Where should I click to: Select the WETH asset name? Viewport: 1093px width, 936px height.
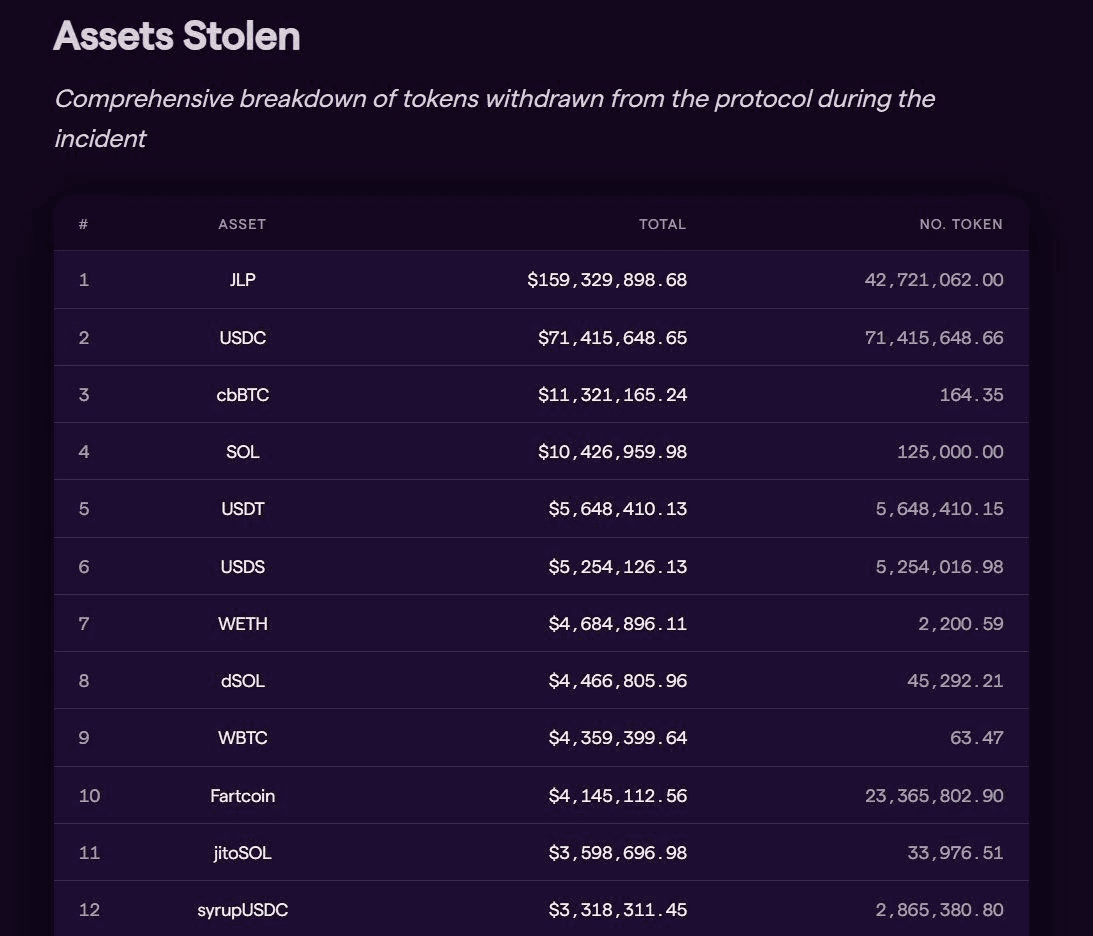pos(243,624)
